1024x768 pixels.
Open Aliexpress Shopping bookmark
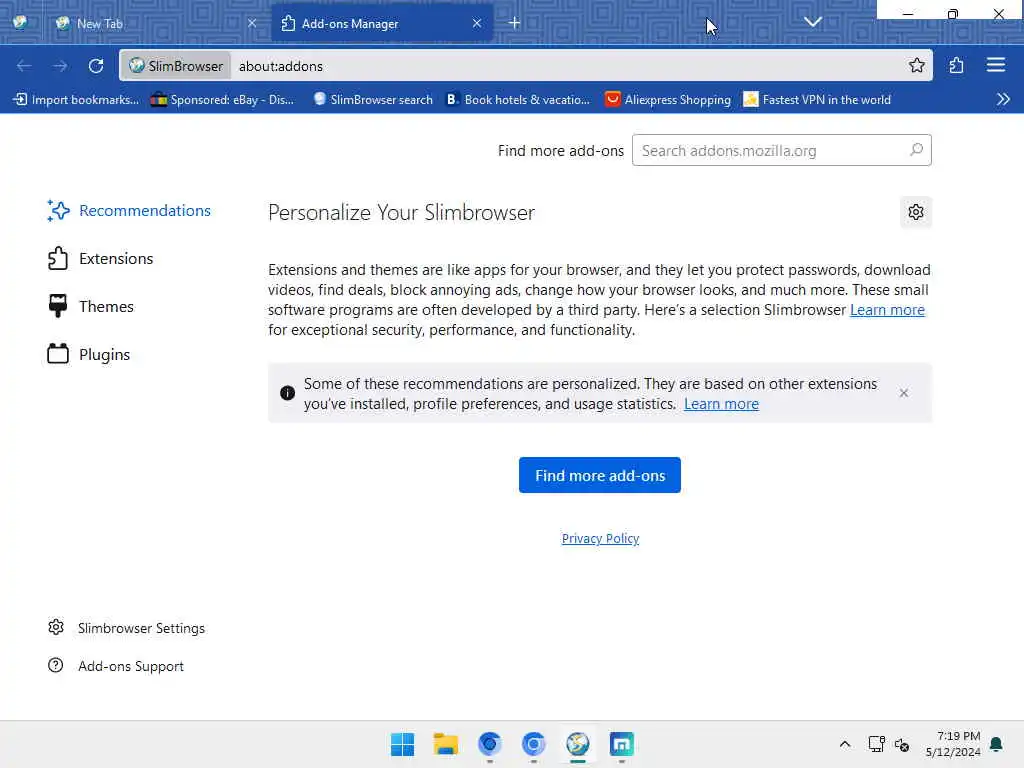pyautogui.click(x=668, y=99)
